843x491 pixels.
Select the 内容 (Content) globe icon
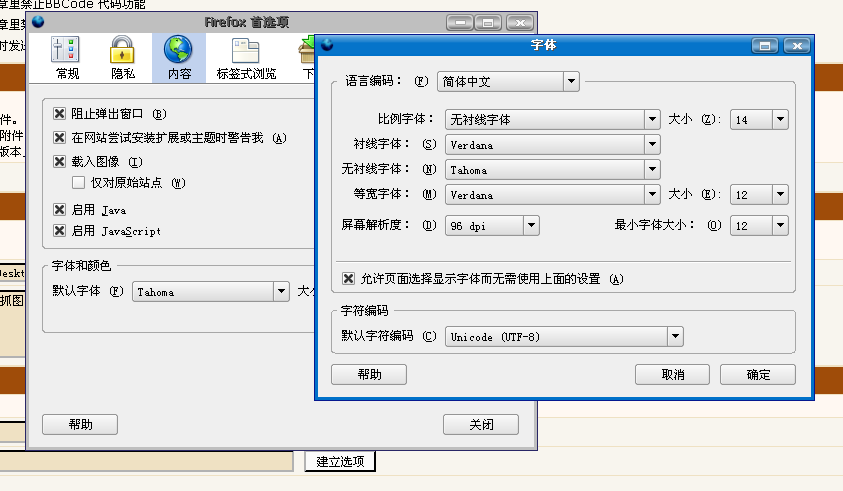178,58
